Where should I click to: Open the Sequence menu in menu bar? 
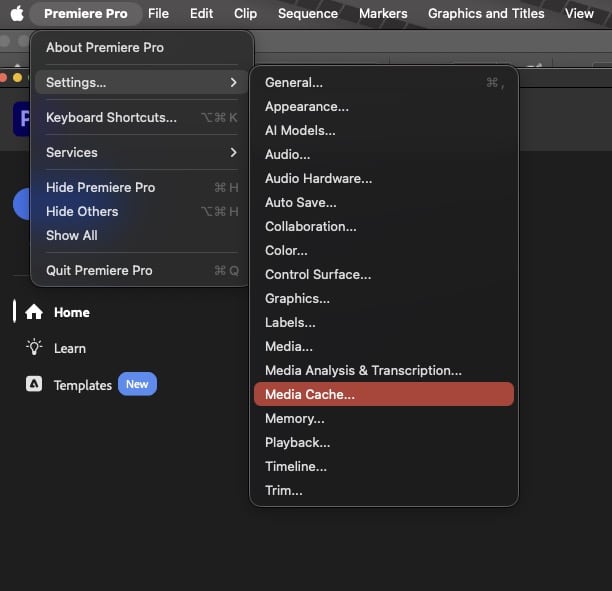pos(308,14)
